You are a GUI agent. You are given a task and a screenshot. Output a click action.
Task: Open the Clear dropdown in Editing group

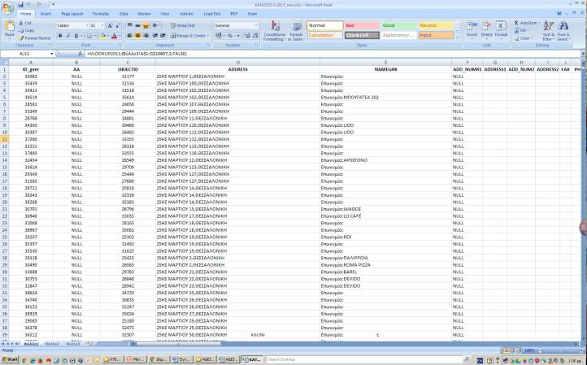coord(523,38)
